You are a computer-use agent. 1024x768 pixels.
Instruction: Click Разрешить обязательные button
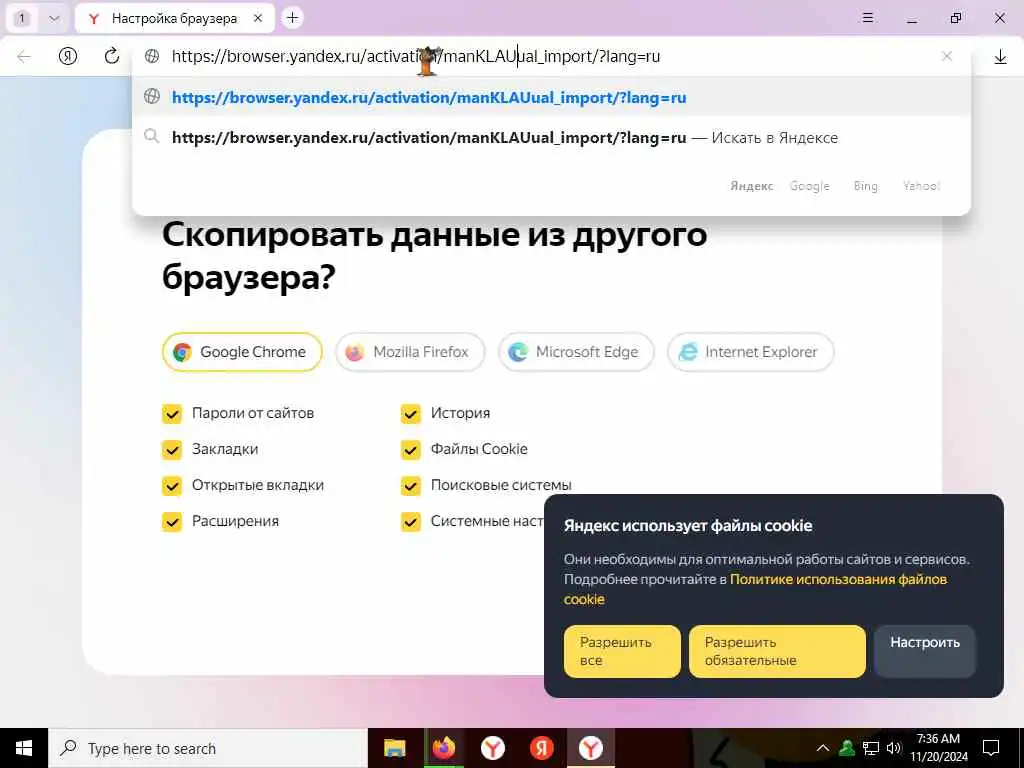pyautogui.click(x=776, y=651)
